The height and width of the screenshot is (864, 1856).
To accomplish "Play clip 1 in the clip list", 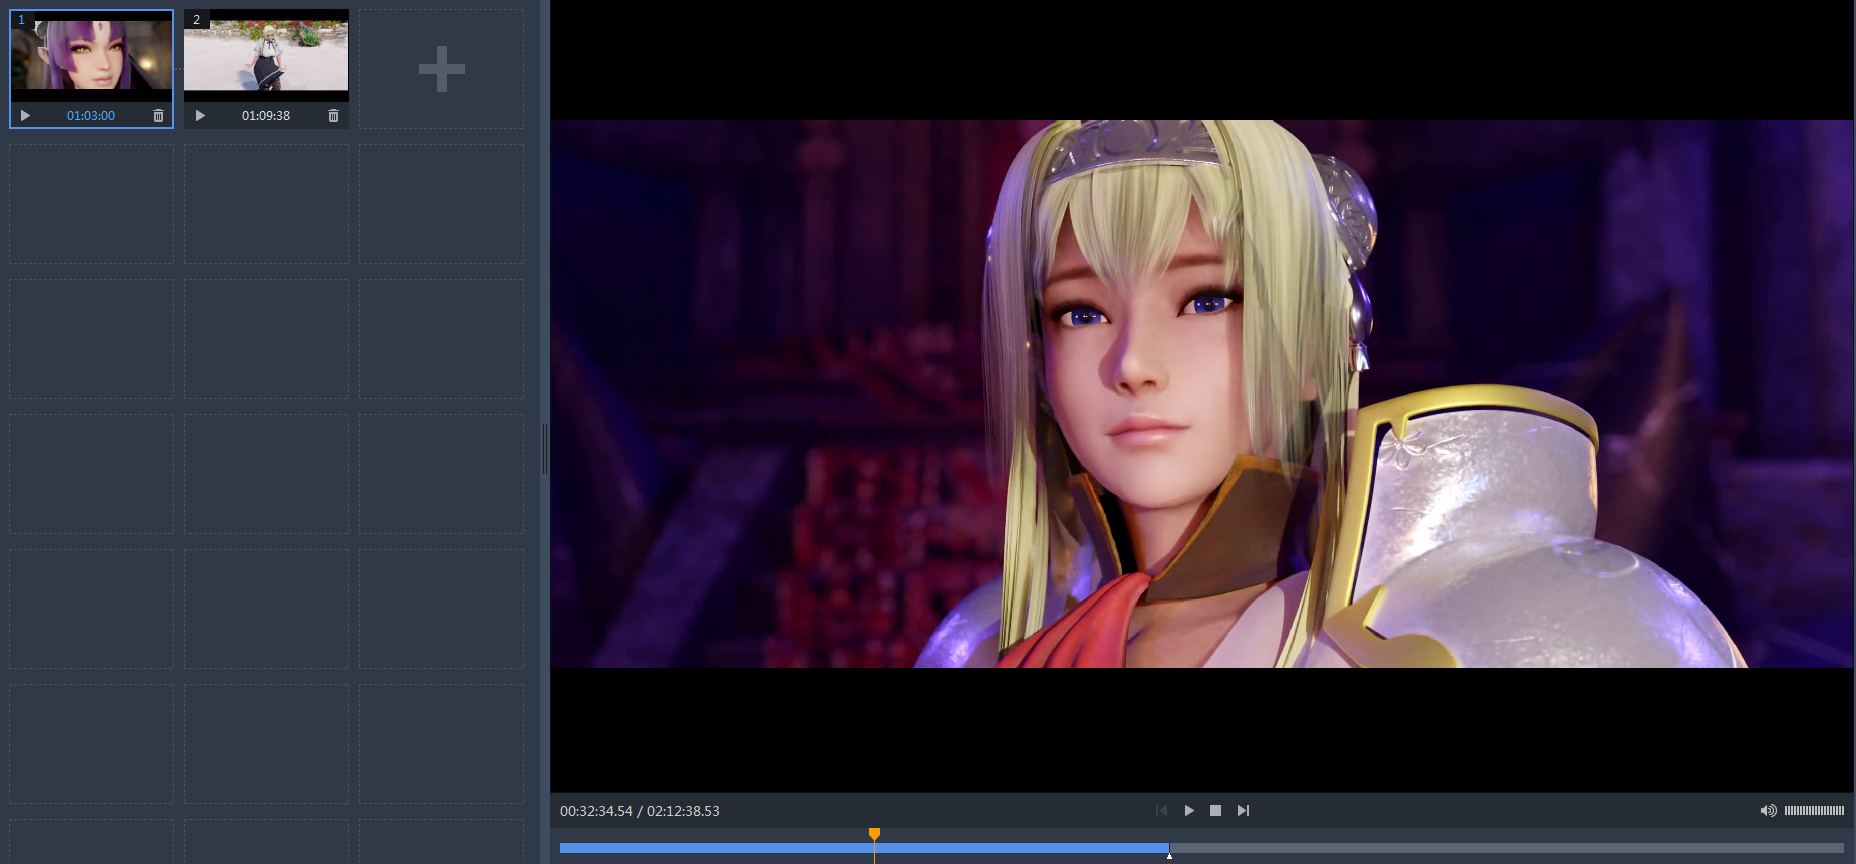I will (25, 116).
